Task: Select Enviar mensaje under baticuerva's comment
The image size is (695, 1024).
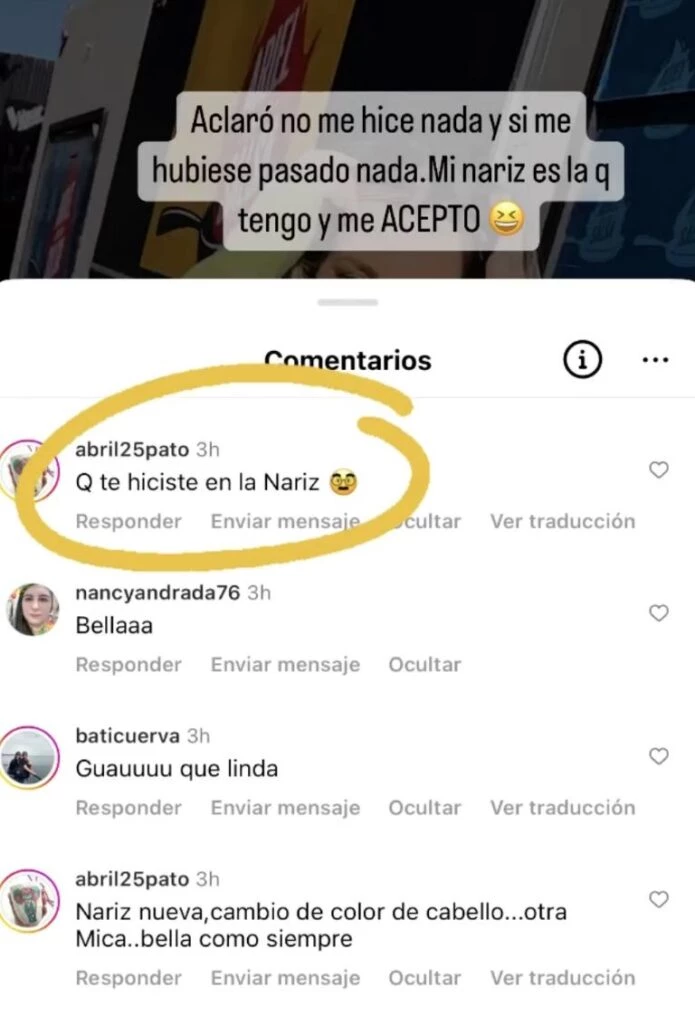Action: point(285,807)
